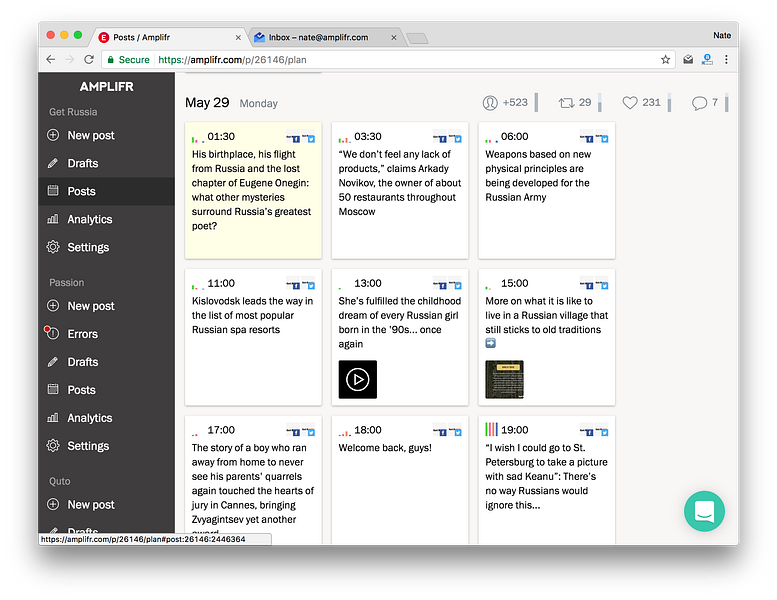This screenshot has width=777, height=600.
Task: Click the Twitter icon on the 01:30 post
Action: point(309,138)
